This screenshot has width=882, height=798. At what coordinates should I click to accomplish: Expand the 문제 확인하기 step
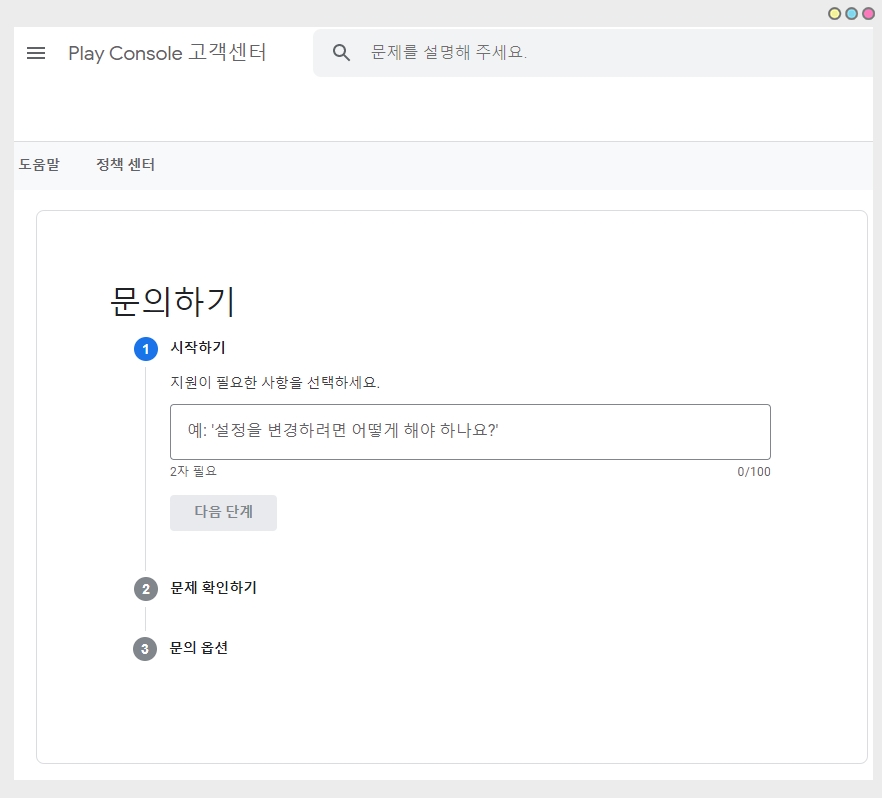[x=213, y=588]
